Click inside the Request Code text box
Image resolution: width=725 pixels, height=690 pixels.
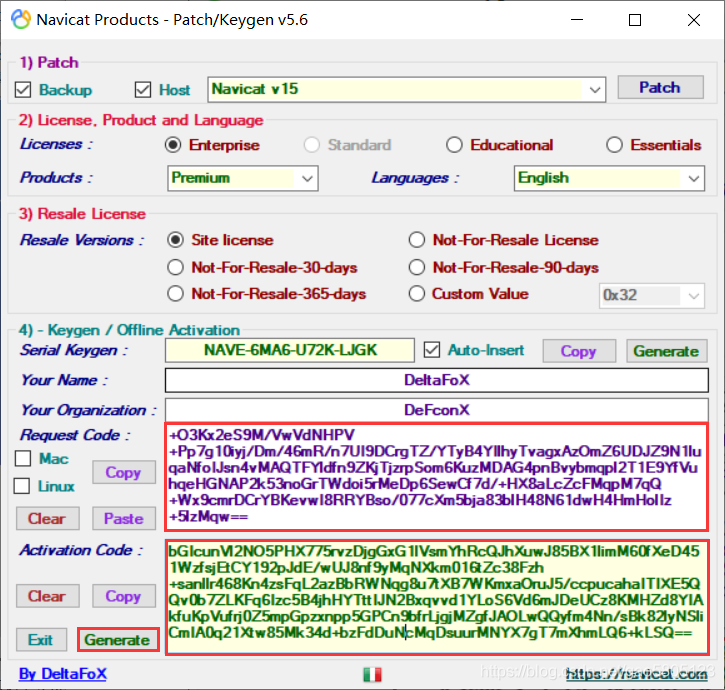pos(436,477)
